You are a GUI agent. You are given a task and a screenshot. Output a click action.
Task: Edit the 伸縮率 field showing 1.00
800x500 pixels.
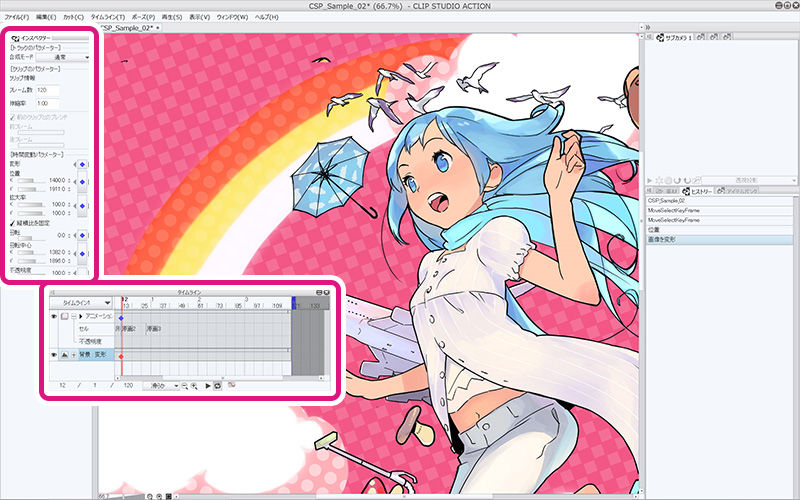point(47,103)
